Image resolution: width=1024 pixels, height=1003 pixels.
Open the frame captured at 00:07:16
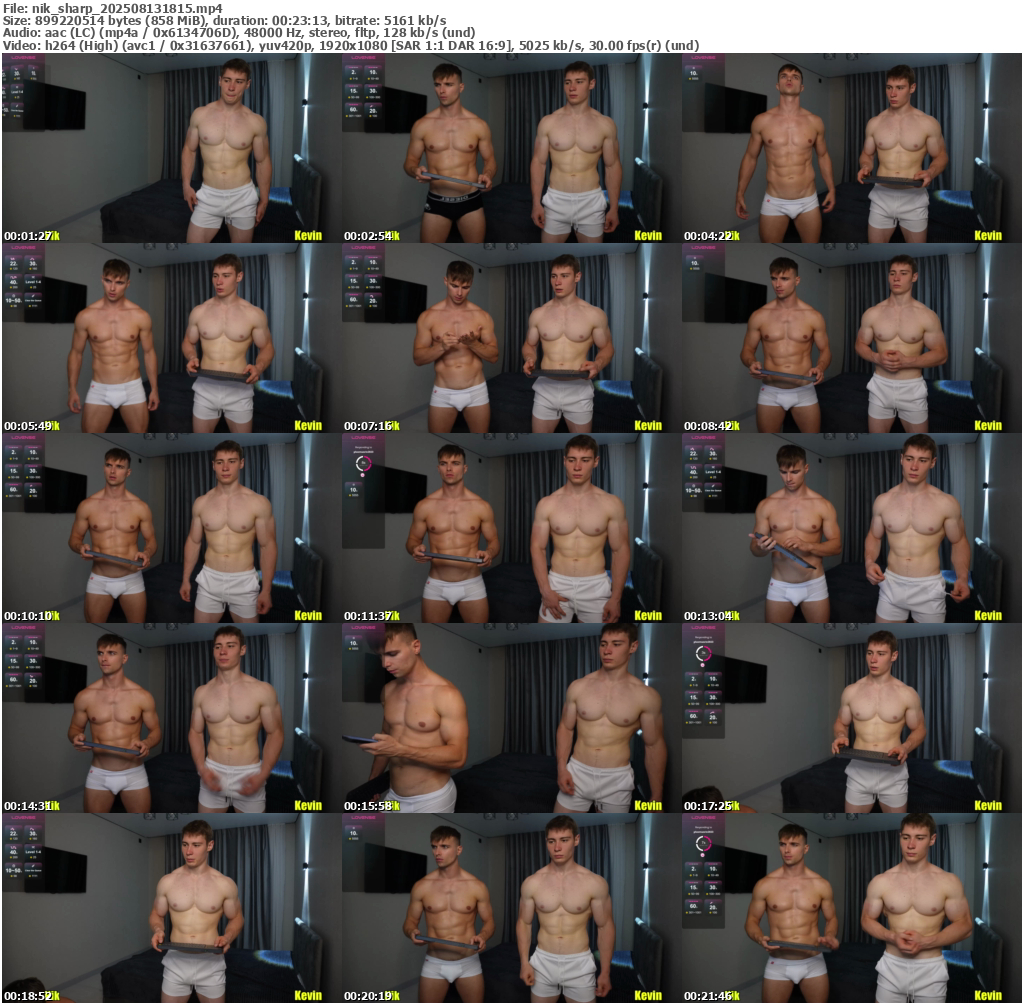pos(511,338)
